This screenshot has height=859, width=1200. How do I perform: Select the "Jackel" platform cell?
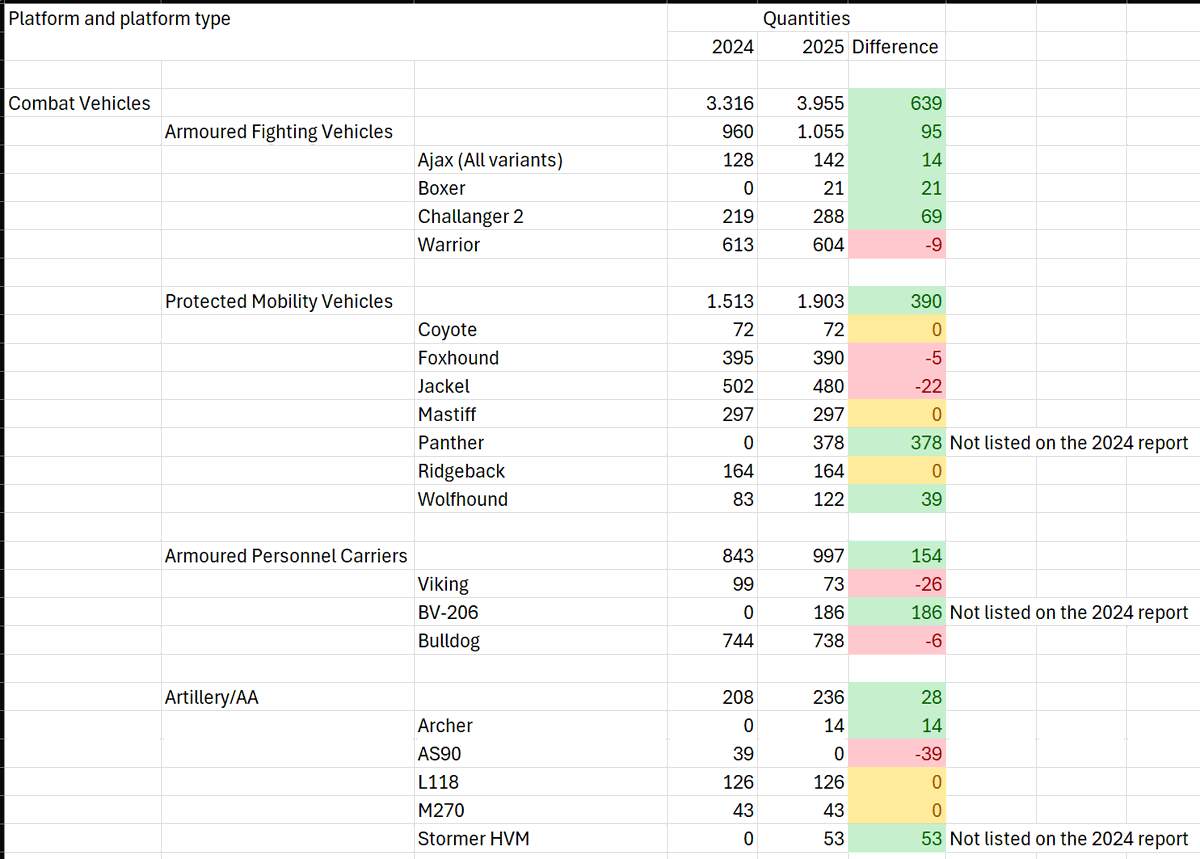coord(540,385)
